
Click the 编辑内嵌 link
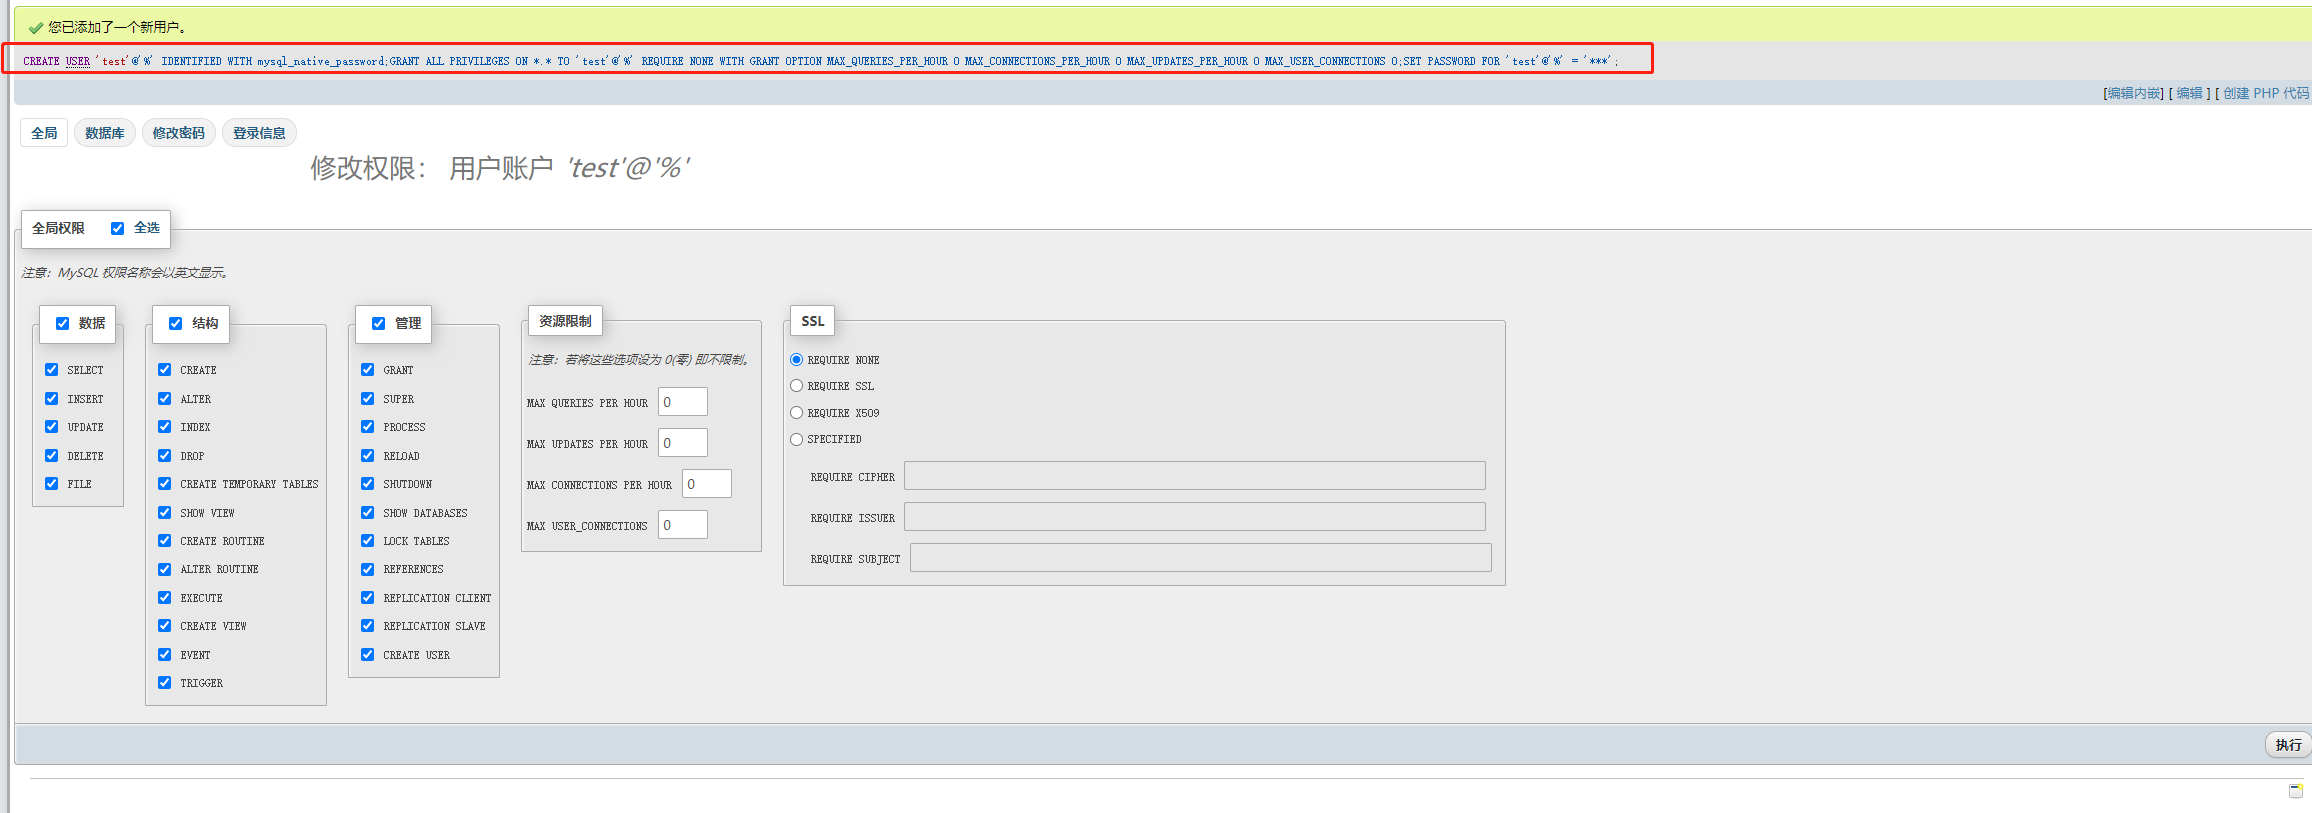[2134, 93]
